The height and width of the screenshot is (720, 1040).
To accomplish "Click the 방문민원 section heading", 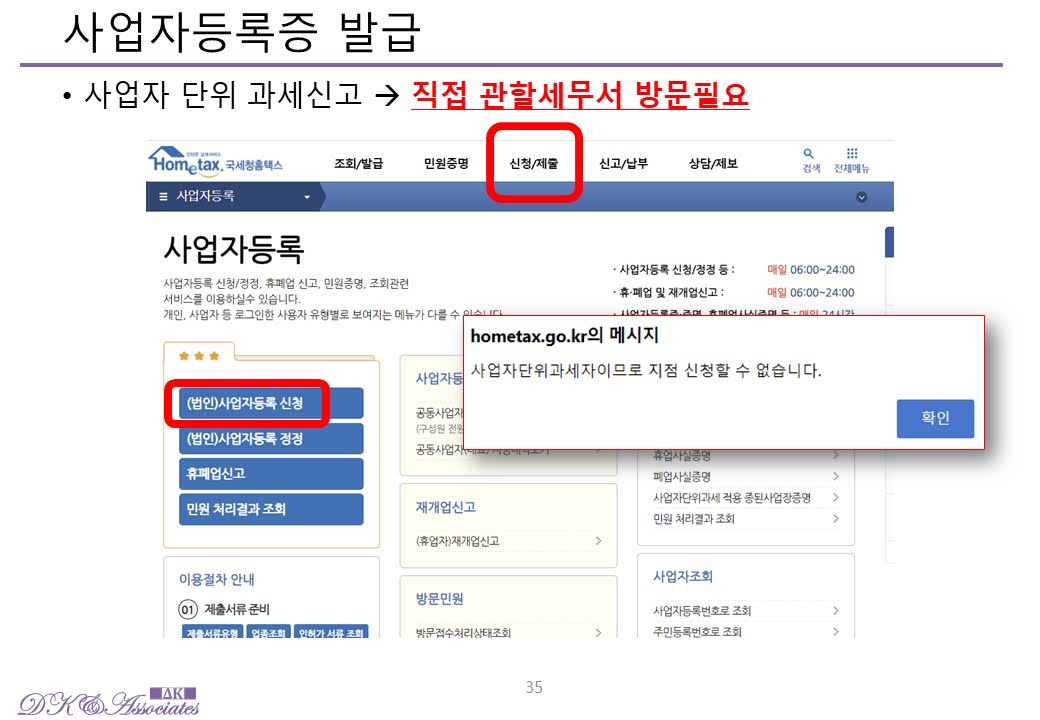I will 439,599.
